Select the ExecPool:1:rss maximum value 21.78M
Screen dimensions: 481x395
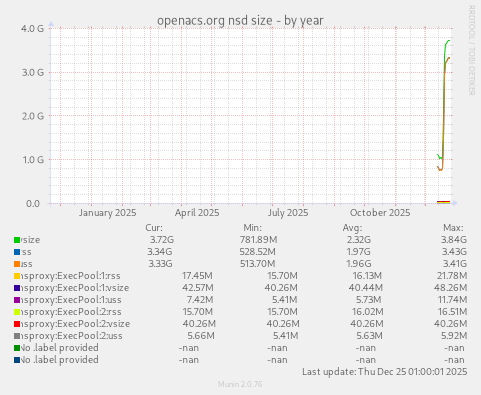pyautogui.click(x=452, y=276)
